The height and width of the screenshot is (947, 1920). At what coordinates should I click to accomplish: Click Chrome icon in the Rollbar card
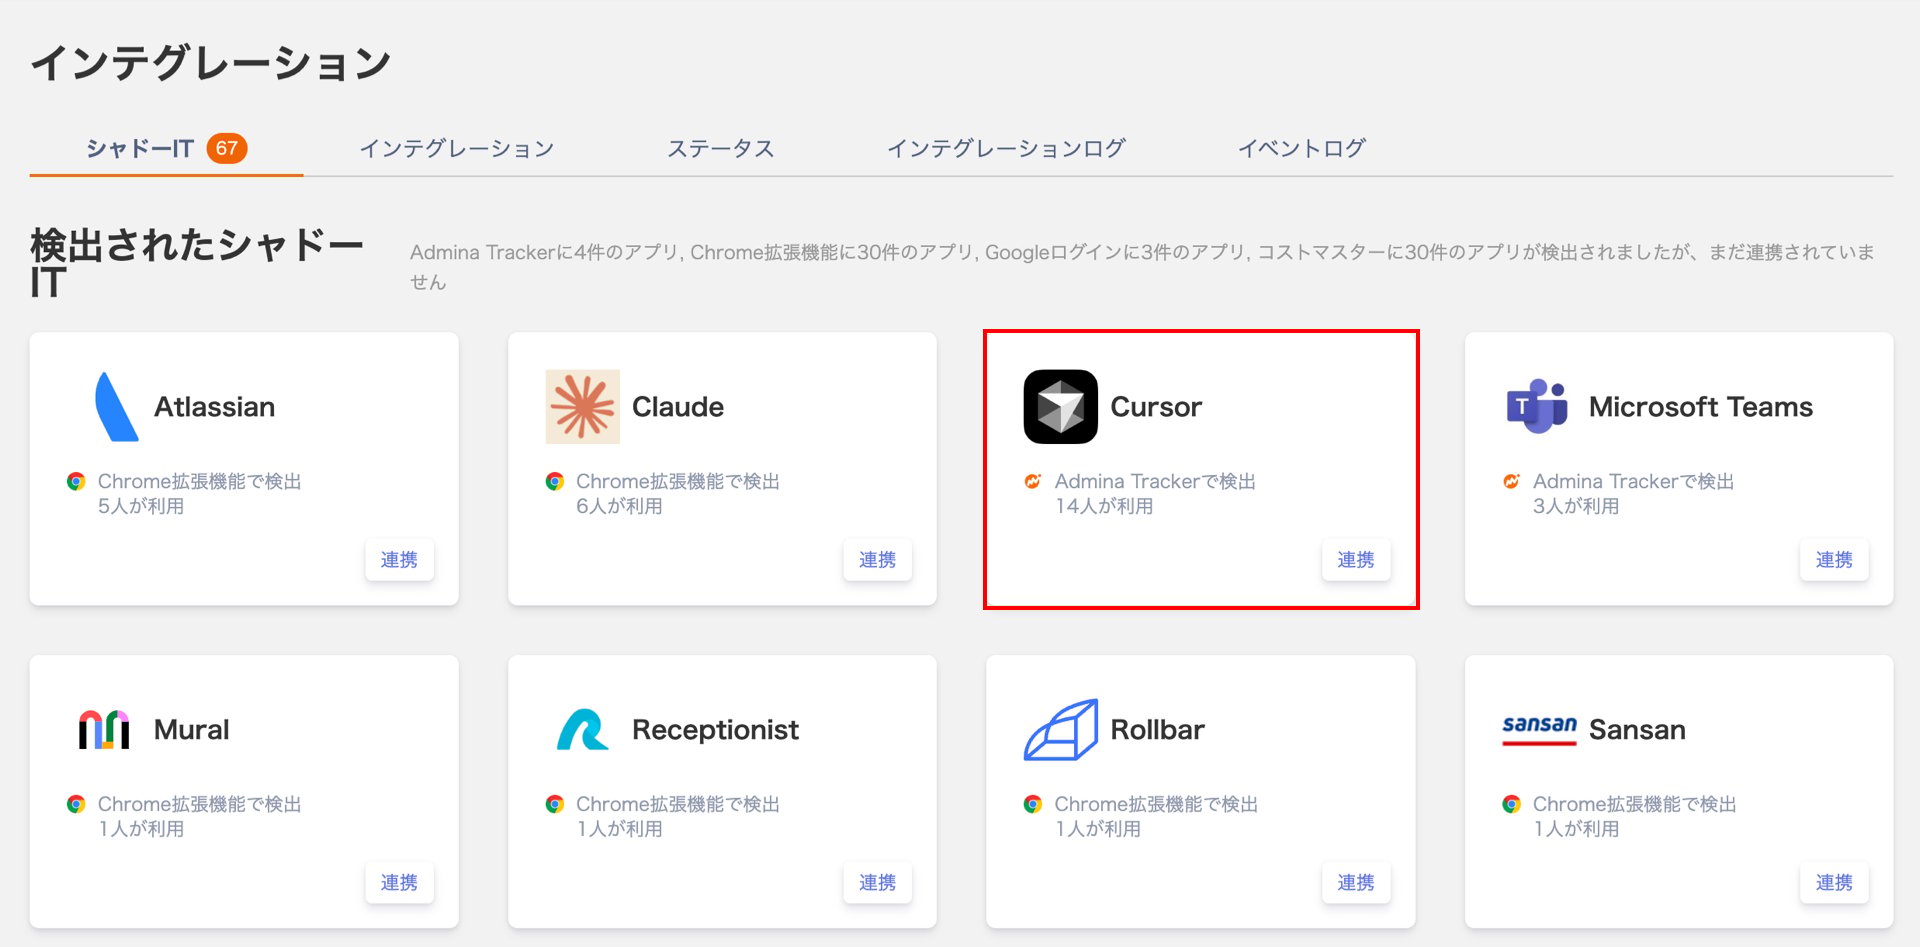[x=1033, y=804]
